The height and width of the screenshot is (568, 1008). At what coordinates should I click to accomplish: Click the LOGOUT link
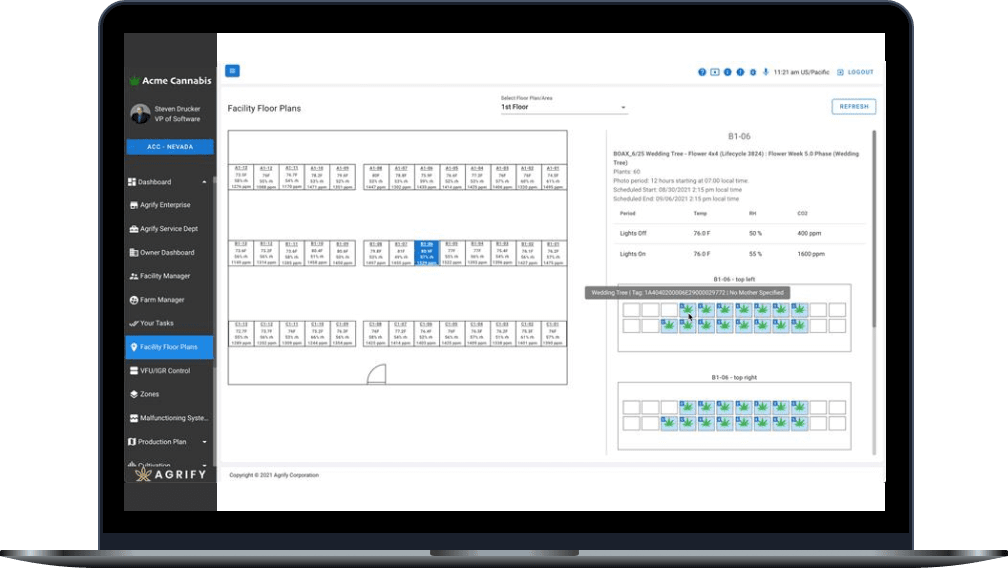pos(860,72)
